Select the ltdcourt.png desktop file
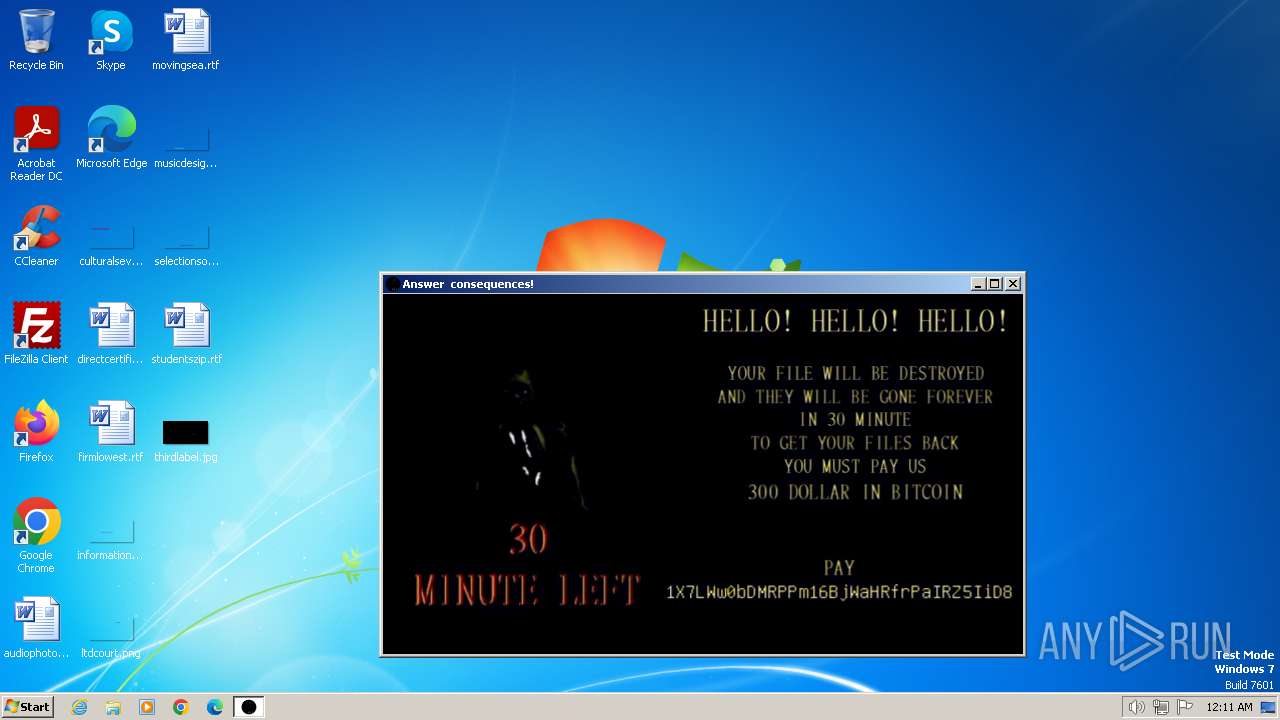This screenshot has height=720, width=1280. [111, 636]
